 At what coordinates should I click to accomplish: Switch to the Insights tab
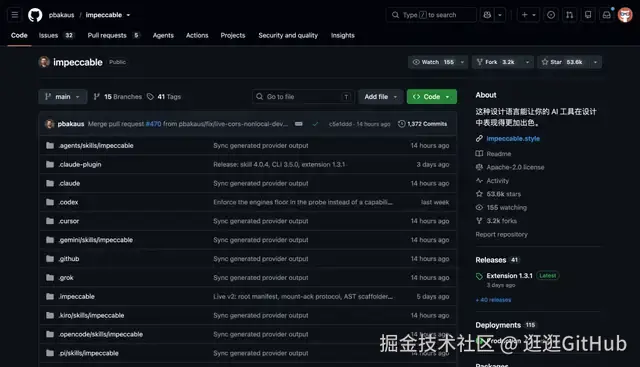coord(342,36)
